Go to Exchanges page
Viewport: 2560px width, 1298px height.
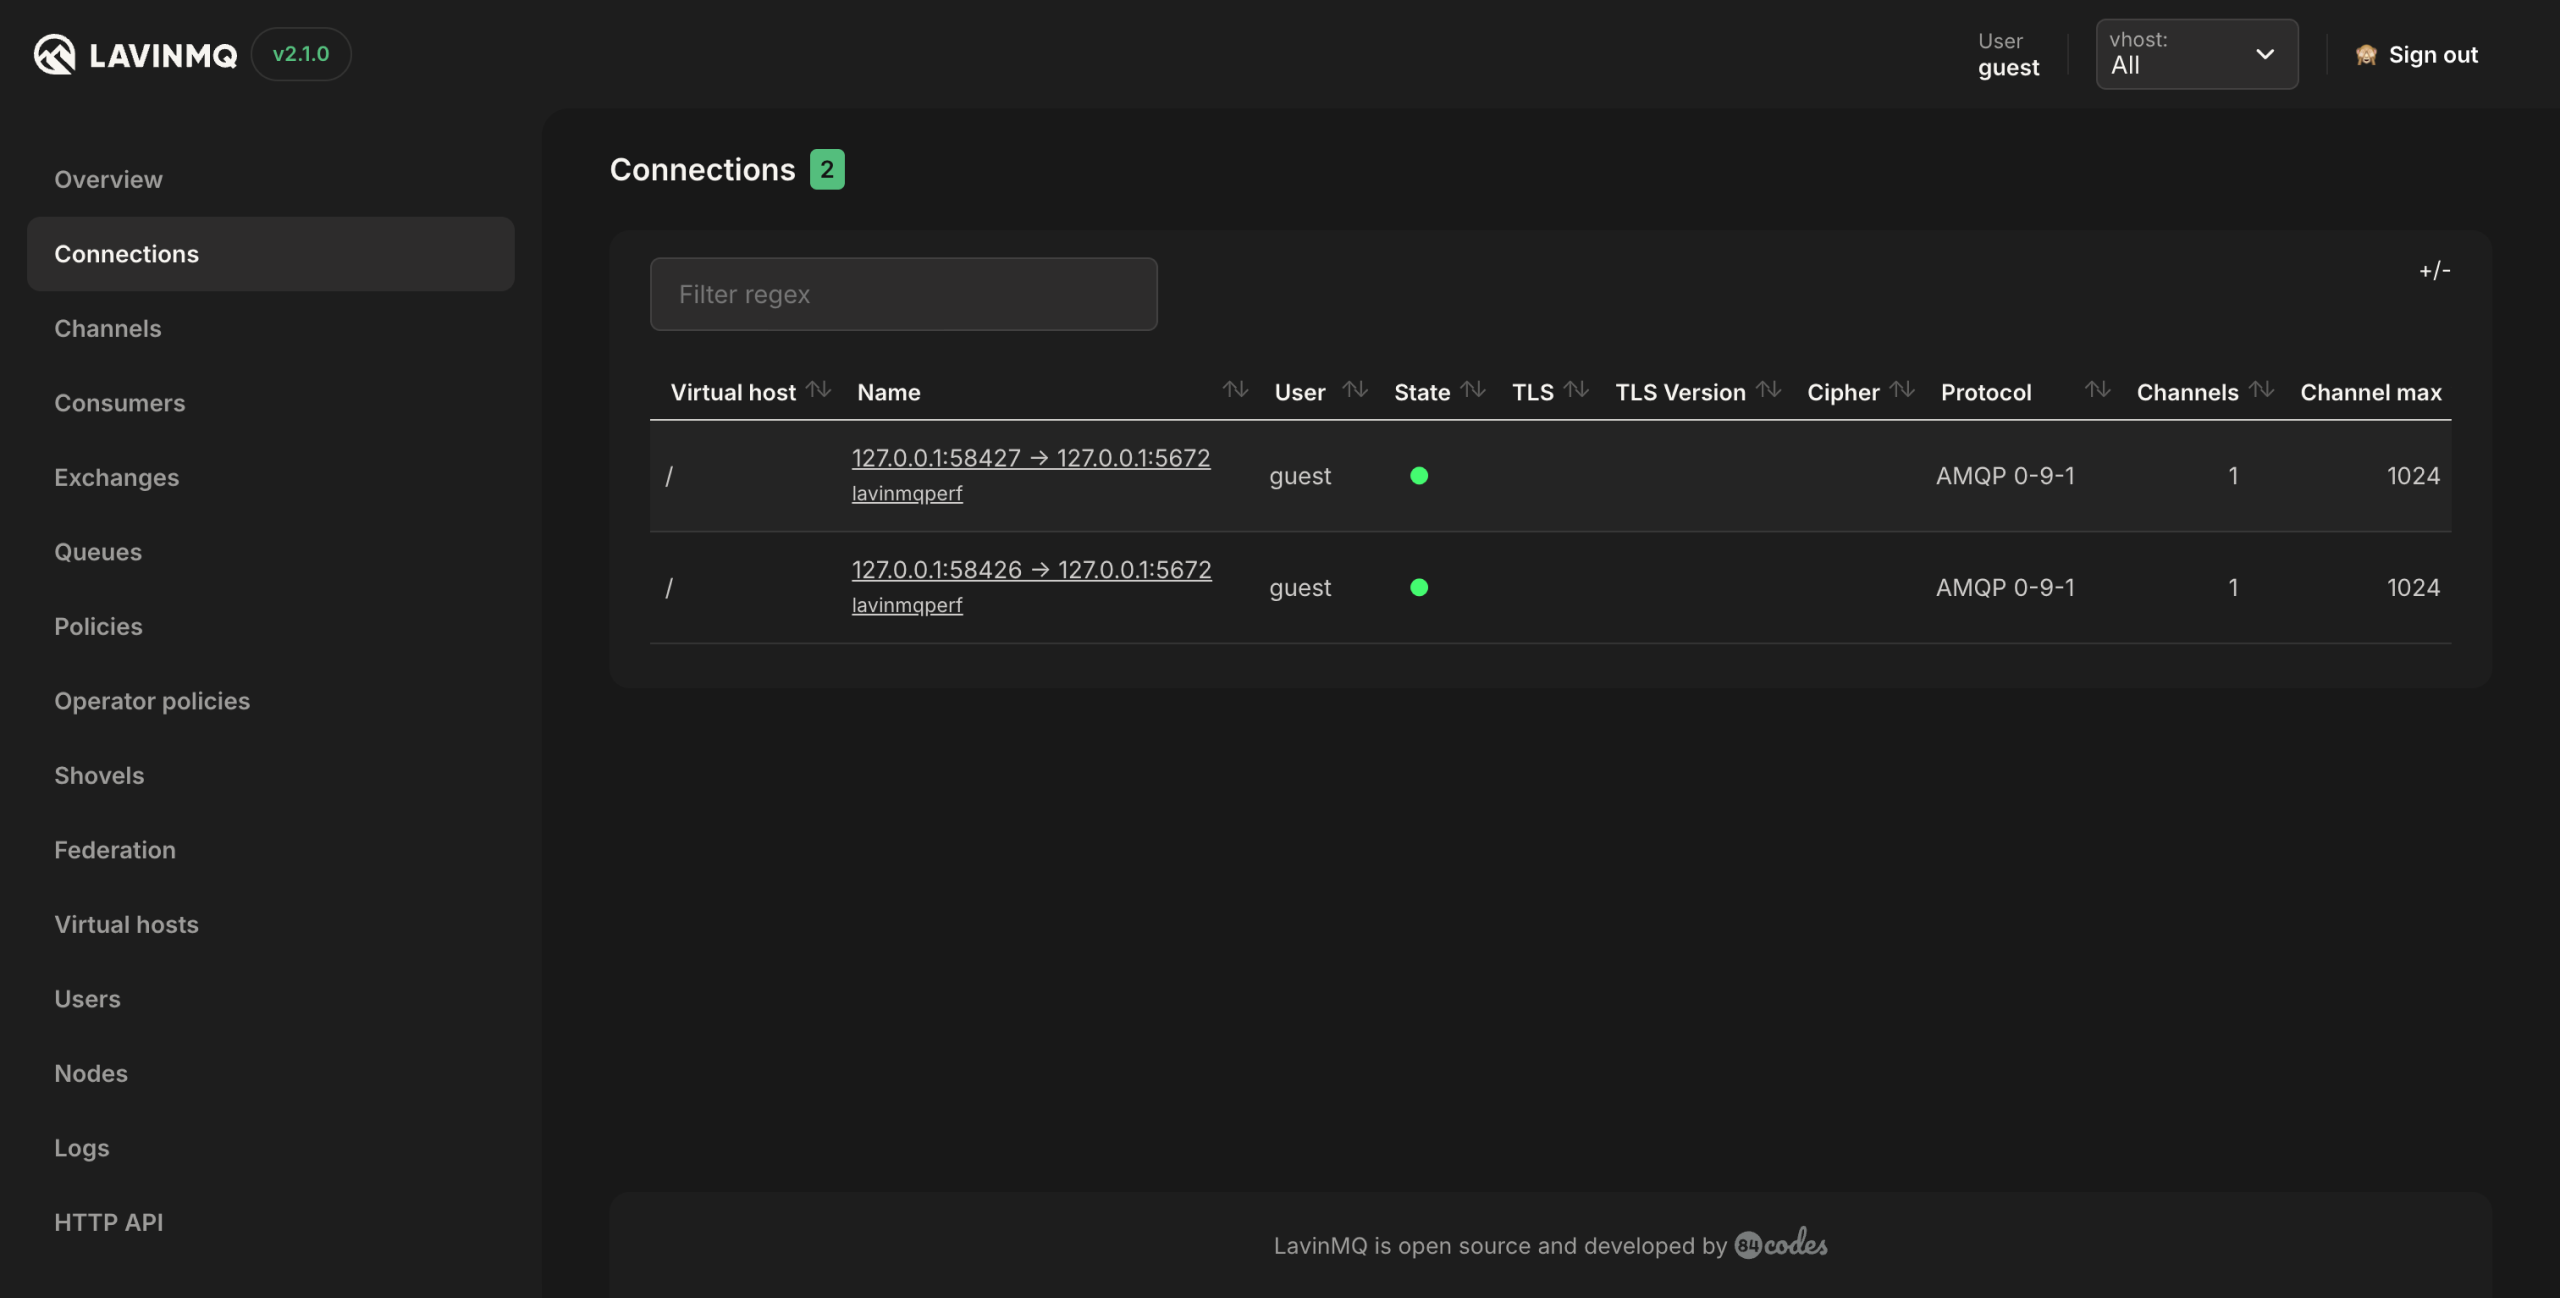coord(116,478)
